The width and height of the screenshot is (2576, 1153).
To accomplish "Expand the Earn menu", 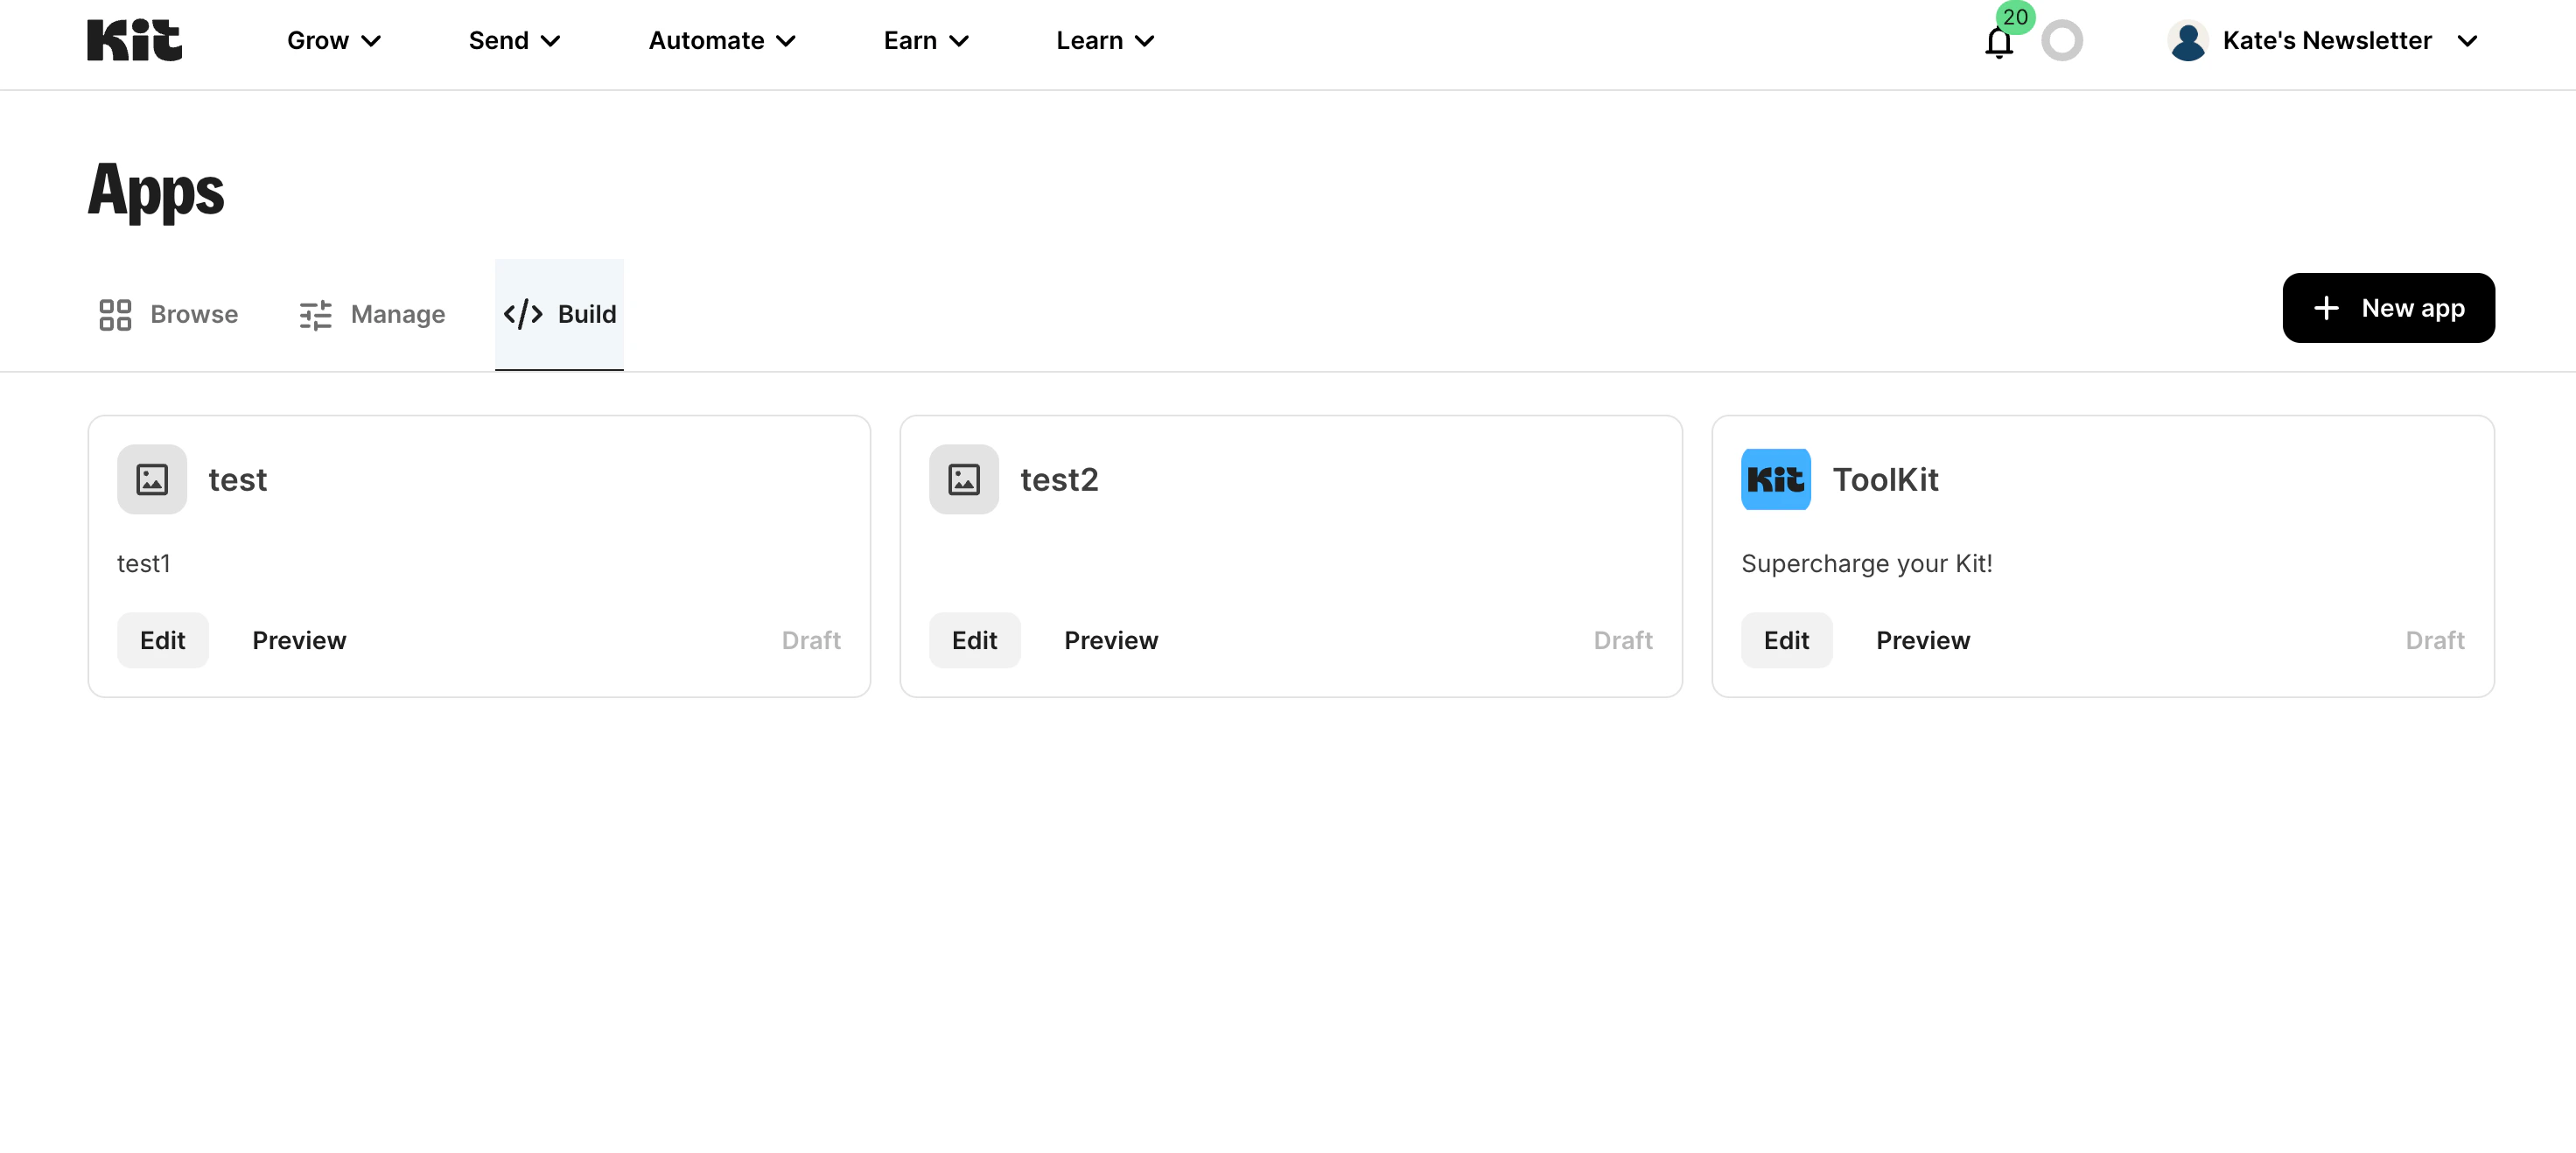I will tap(926, 41).
